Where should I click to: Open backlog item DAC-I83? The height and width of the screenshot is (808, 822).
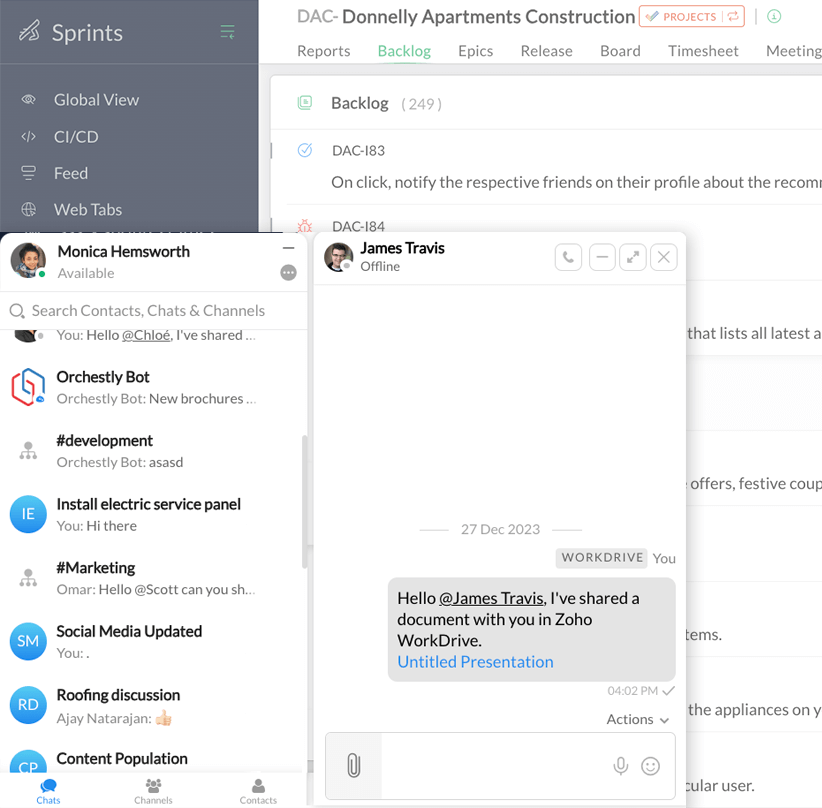click(358, 151)
